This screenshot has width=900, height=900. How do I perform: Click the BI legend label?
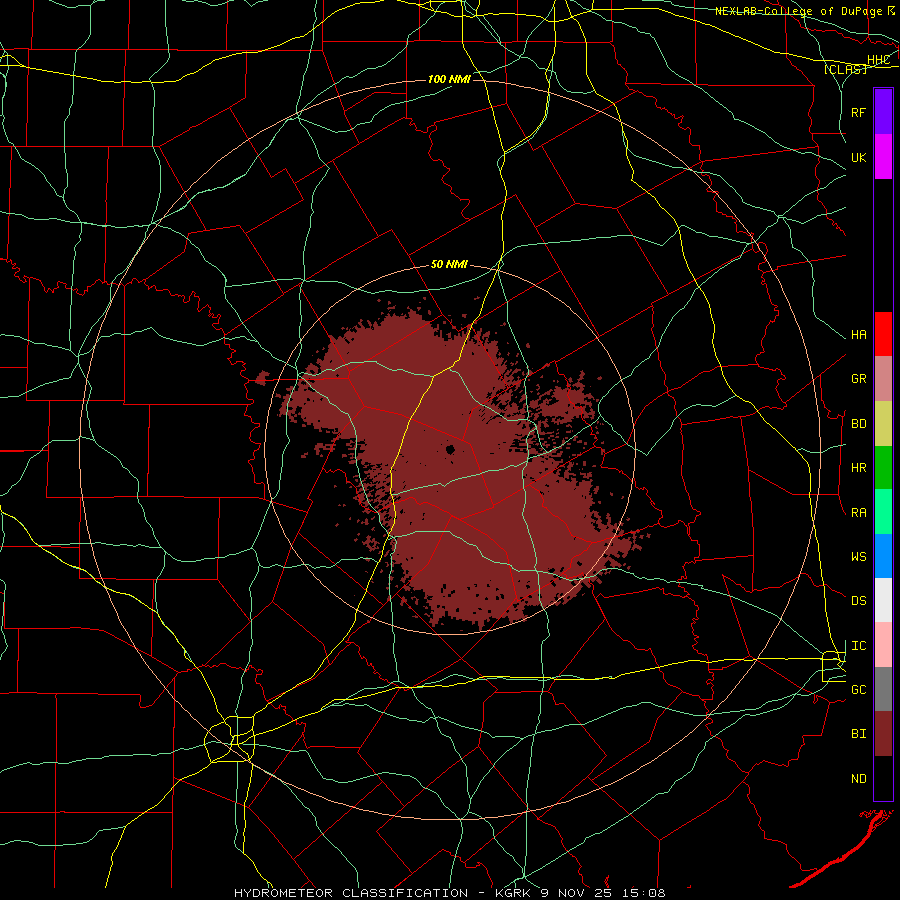coord(858,734)
